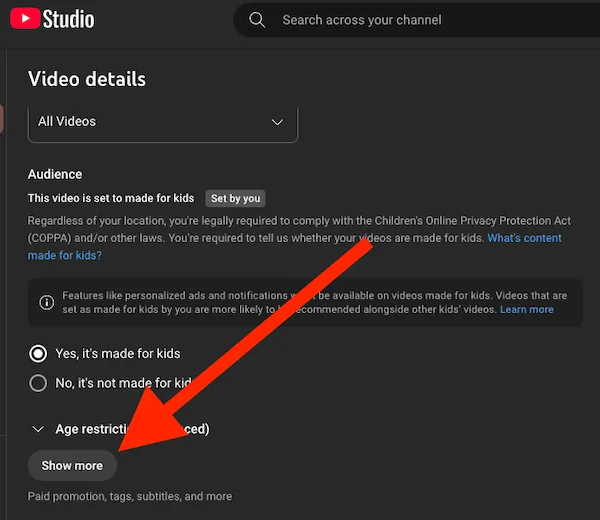Screen dimensions: 600x520
Task: Click the Show more button
Action: click(72, 465)
